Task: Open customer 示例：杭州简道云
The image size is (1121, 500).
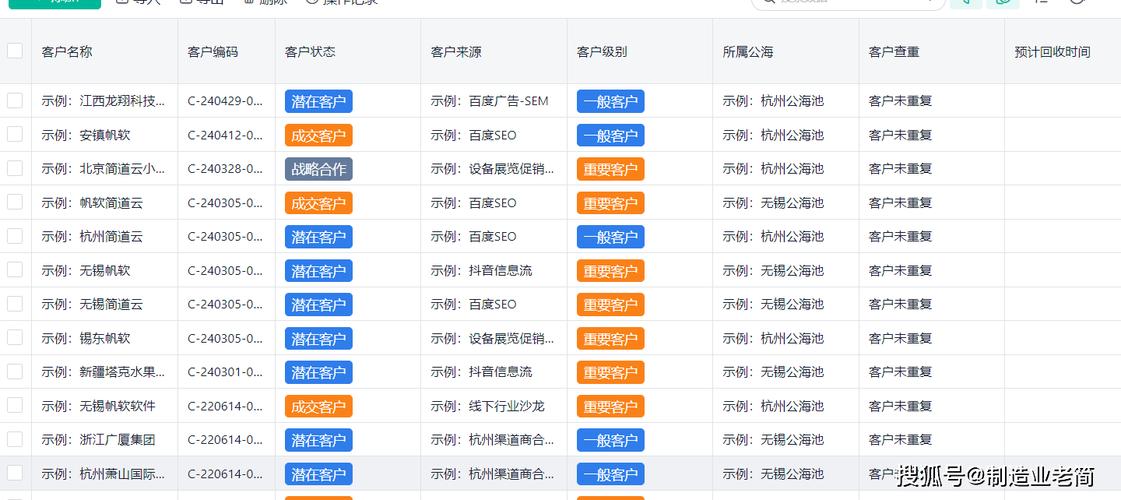Action: point(92,237)
